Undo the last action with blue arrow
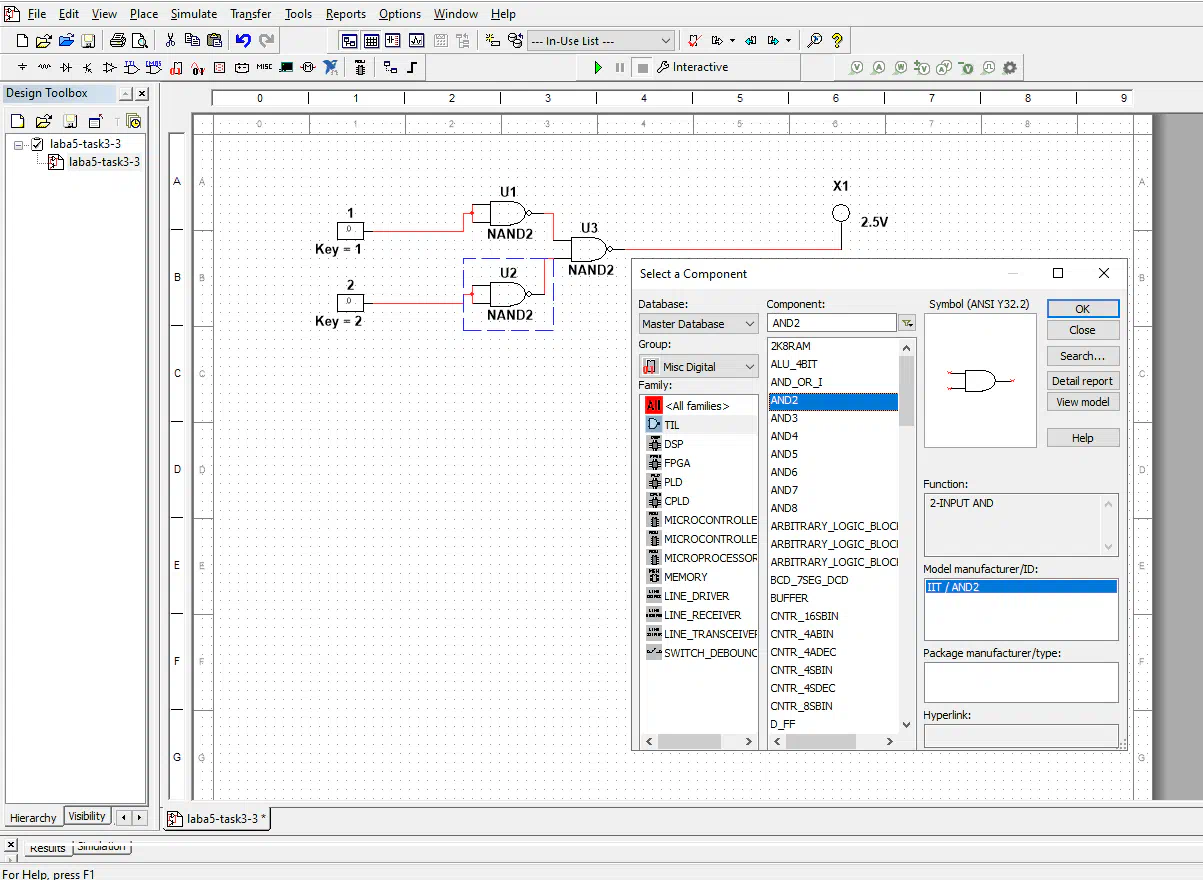The image size is (1203, 880). (x=243, y=41)
